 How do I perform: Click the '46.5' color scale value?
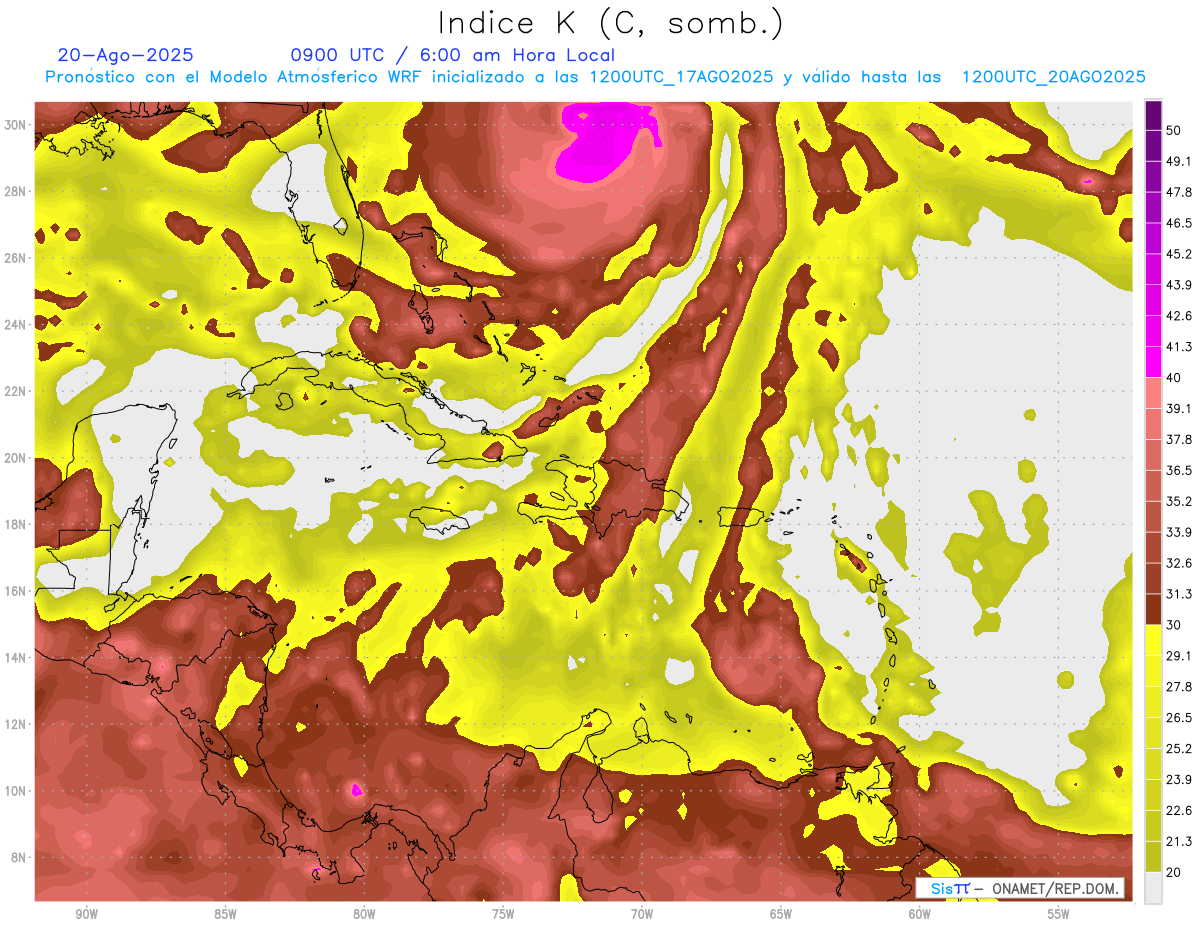pyautogui.click(x=1178, y=223)
